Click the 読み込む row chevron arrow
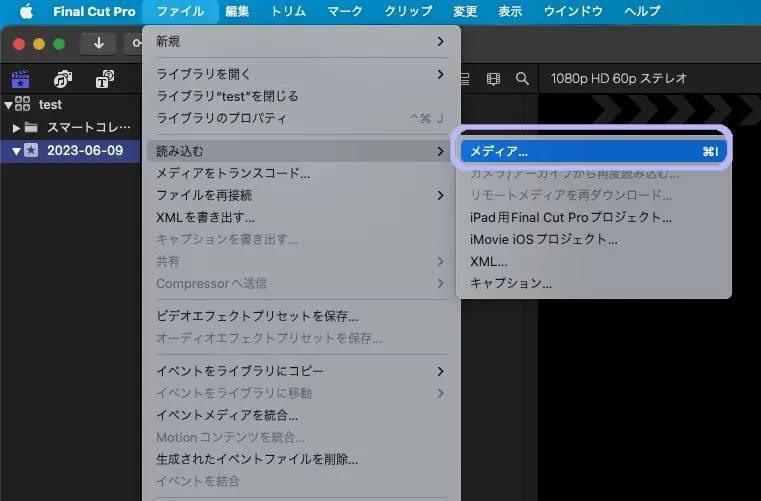This screenshot has width=761, height=501. pos(440,151)
